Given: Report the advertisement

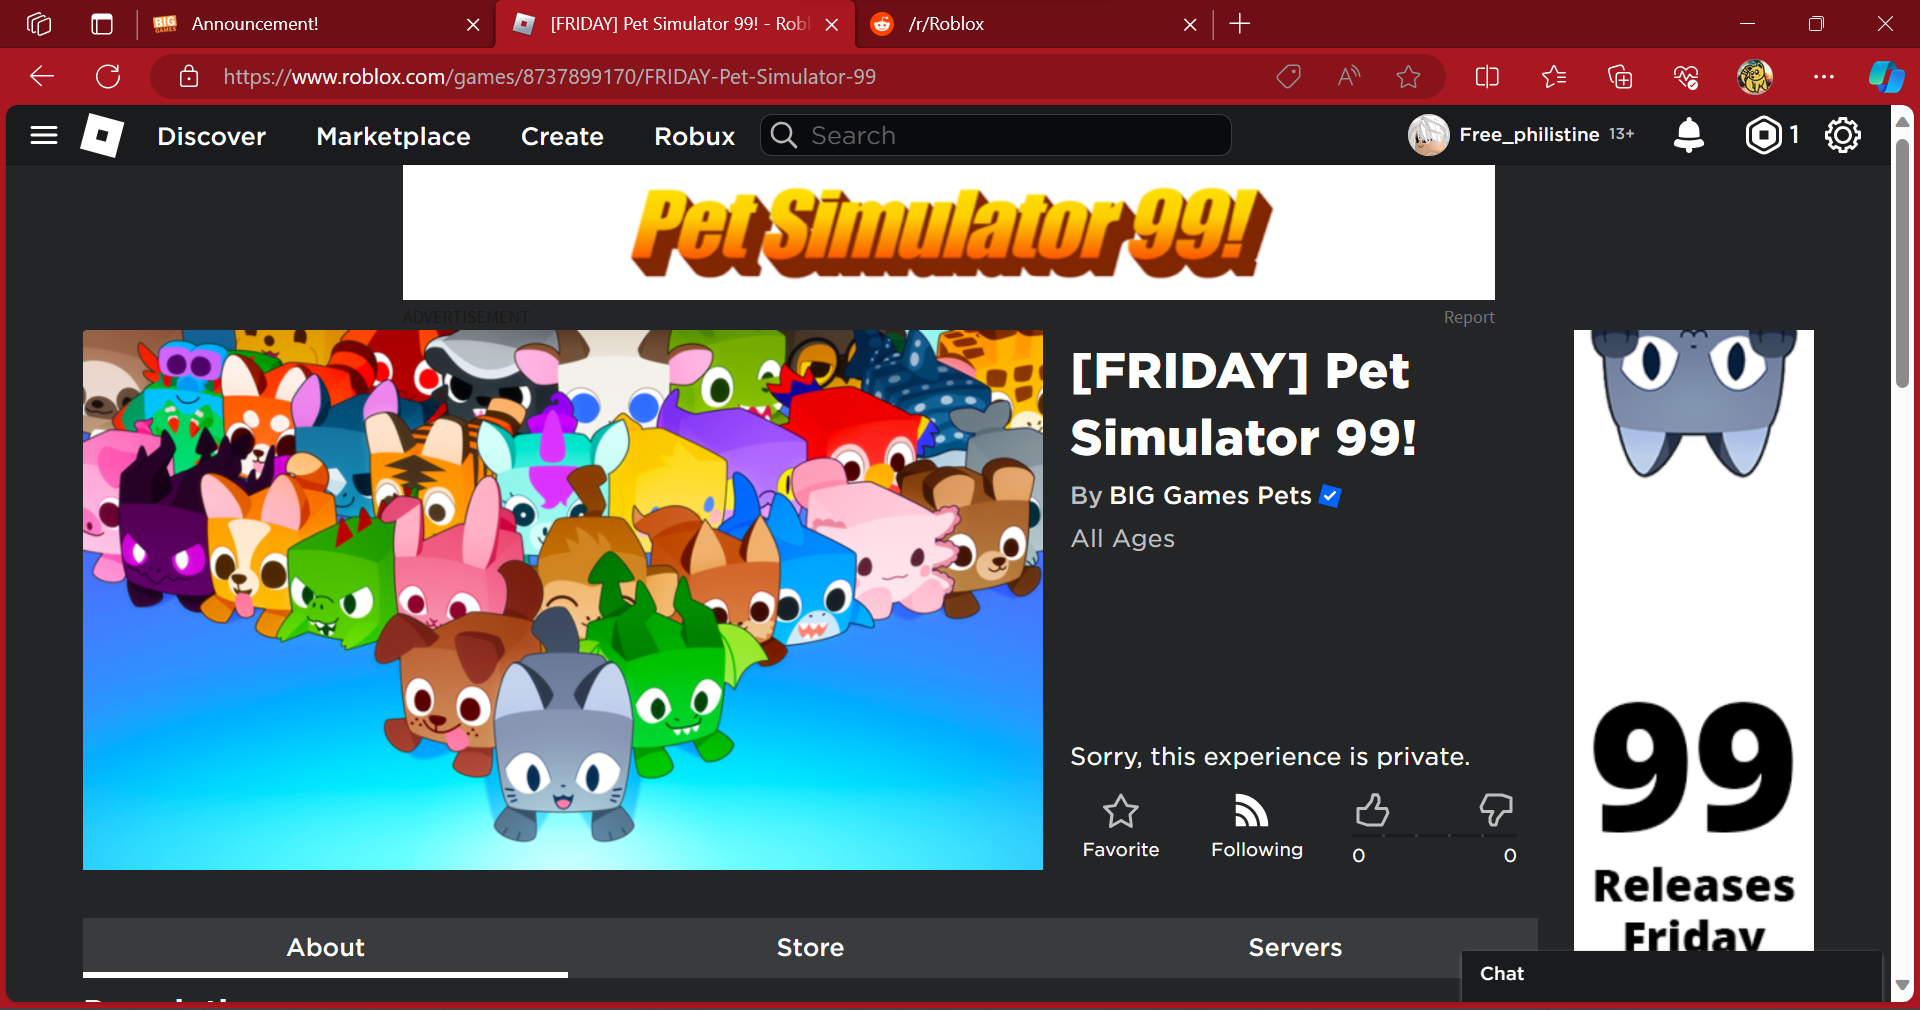Looking at the screenshot, I should 1468,317.
